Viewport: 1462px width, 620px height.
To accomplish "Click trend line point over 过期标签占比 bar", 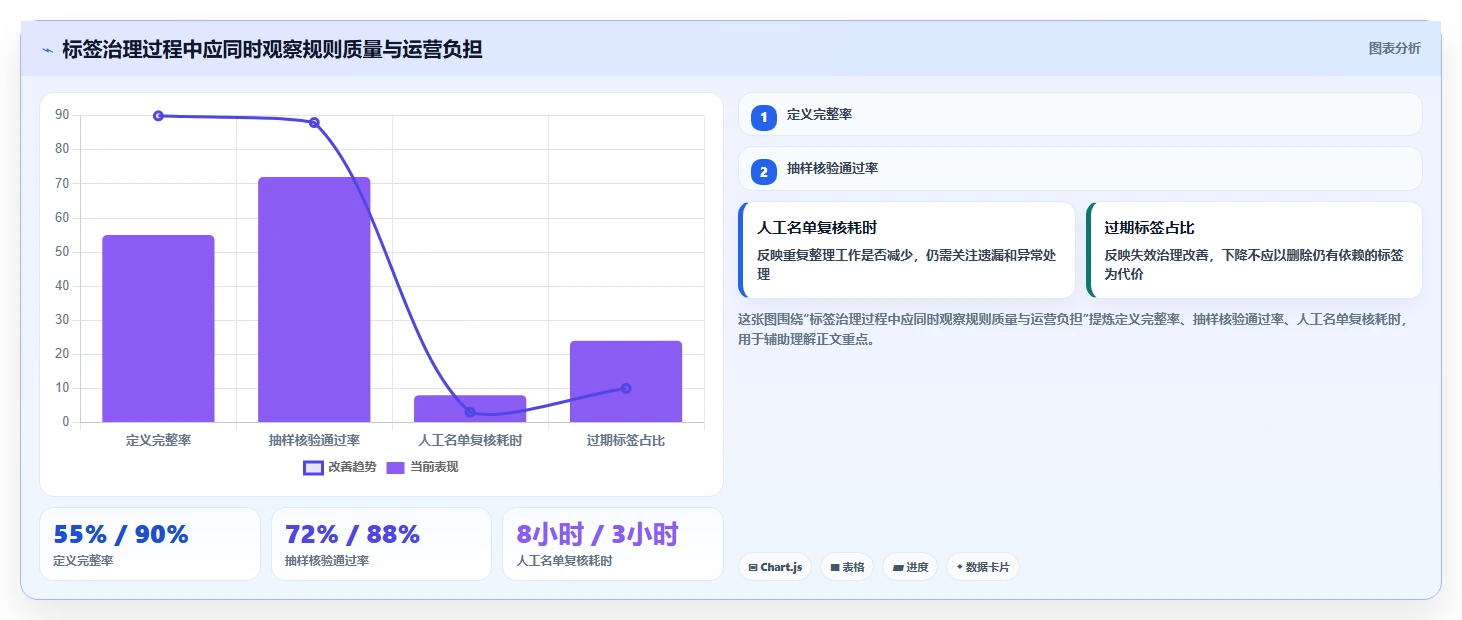I will point(626,388).
